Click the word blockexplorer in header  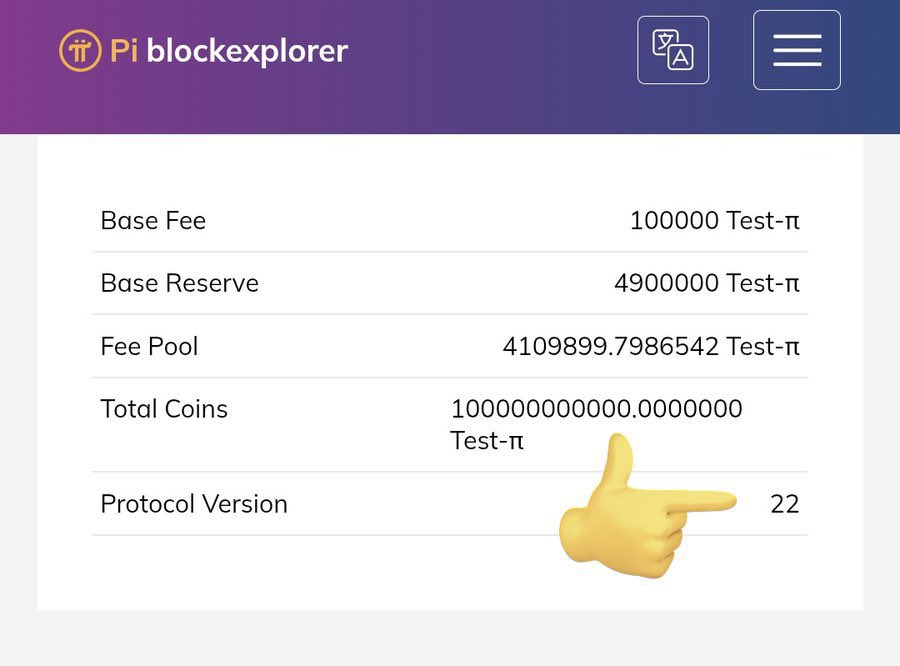247,51
